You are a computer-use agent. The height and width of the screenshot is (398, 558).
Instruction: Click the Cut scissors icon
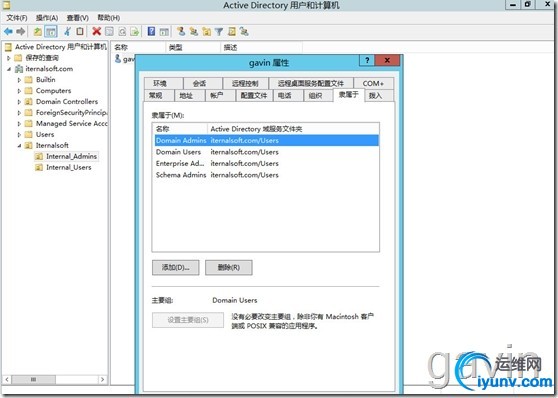point(67,32)
